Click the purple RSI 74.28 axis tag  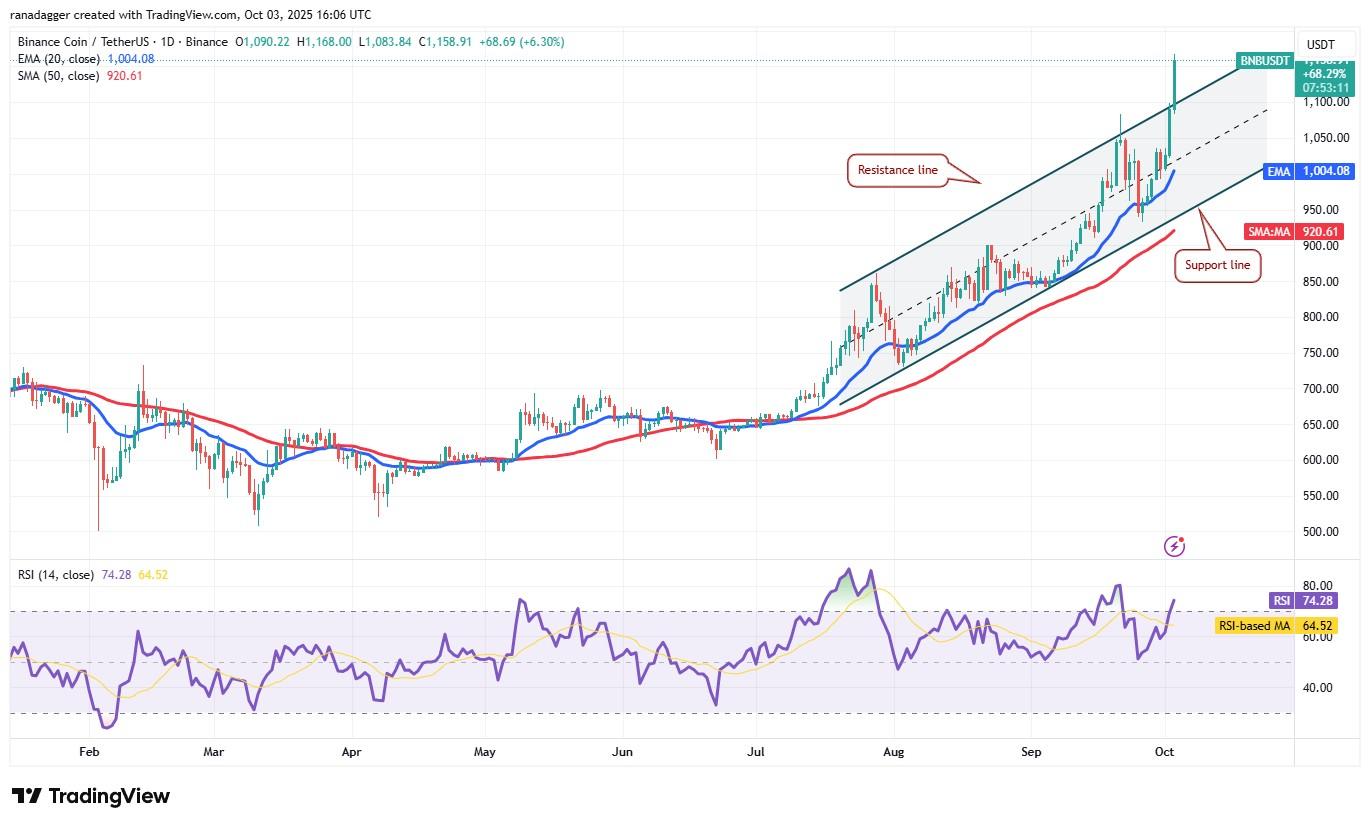pyautogui.click(x=1304, y=600)
